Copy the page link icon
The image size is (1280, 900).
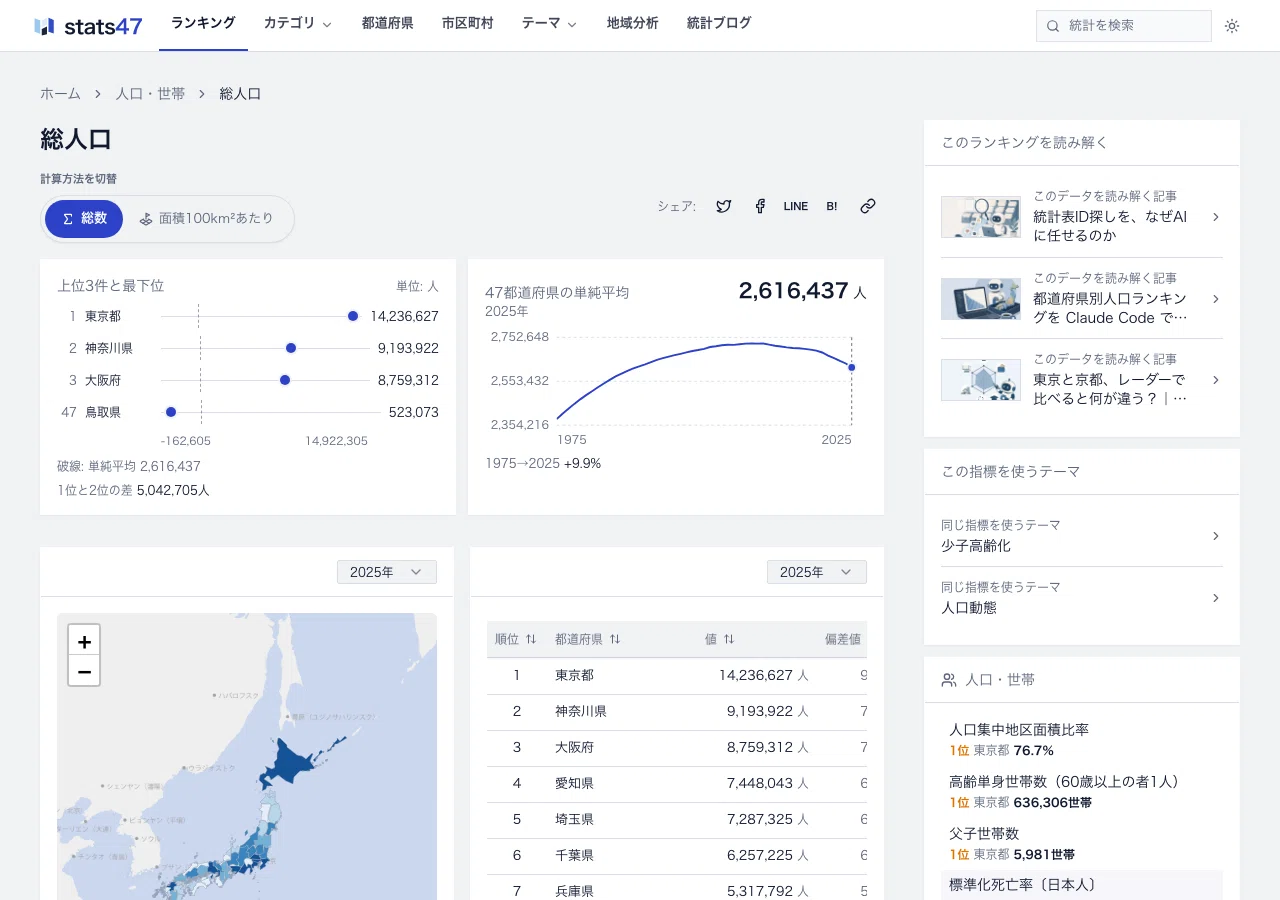(868, 206)
